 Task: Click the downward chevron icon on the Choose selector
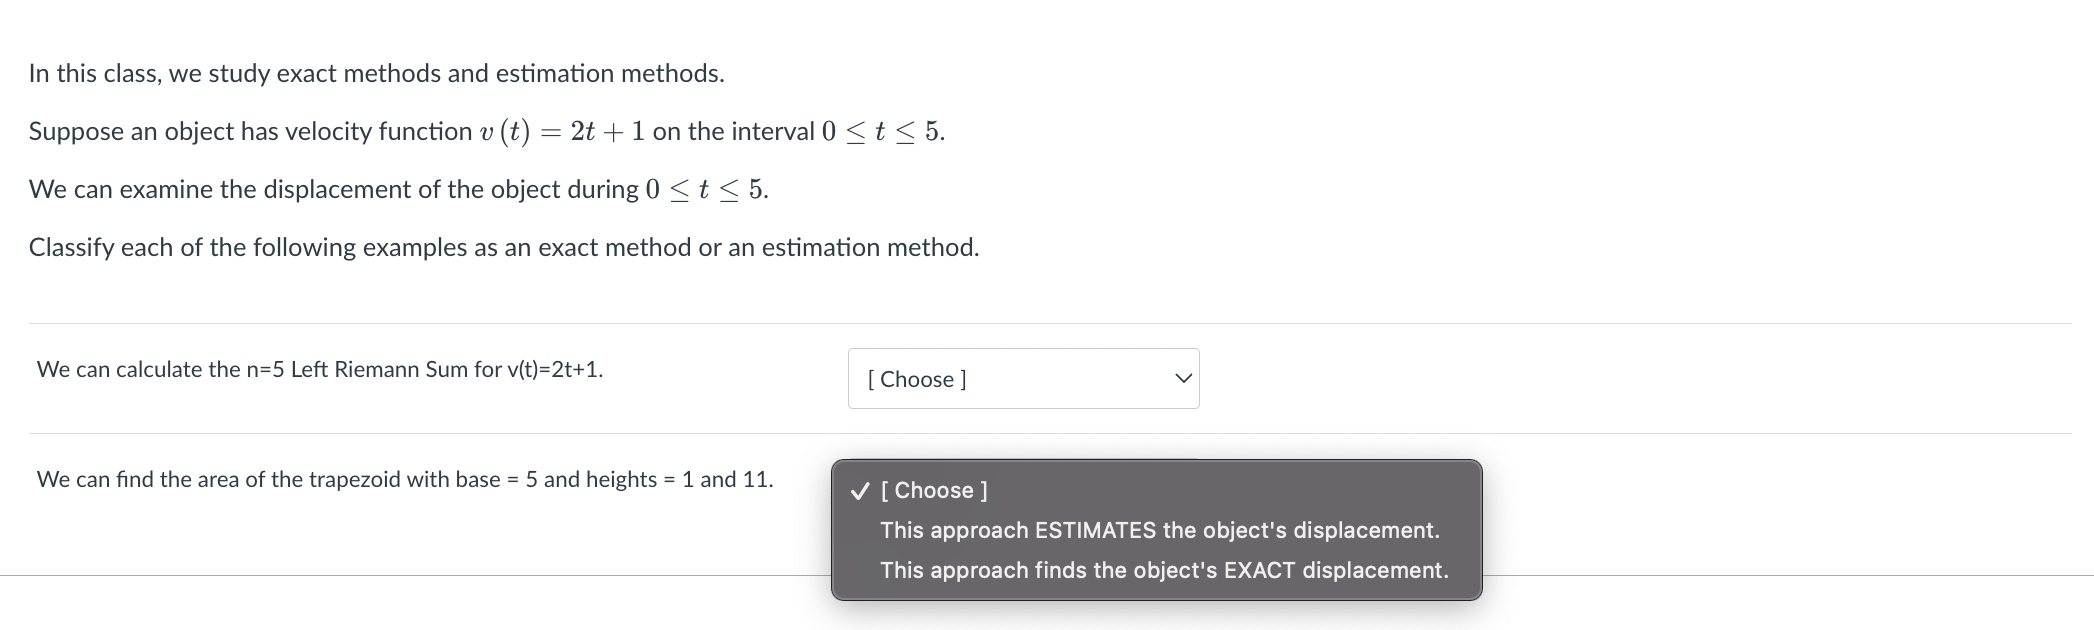pos(1183,378)
